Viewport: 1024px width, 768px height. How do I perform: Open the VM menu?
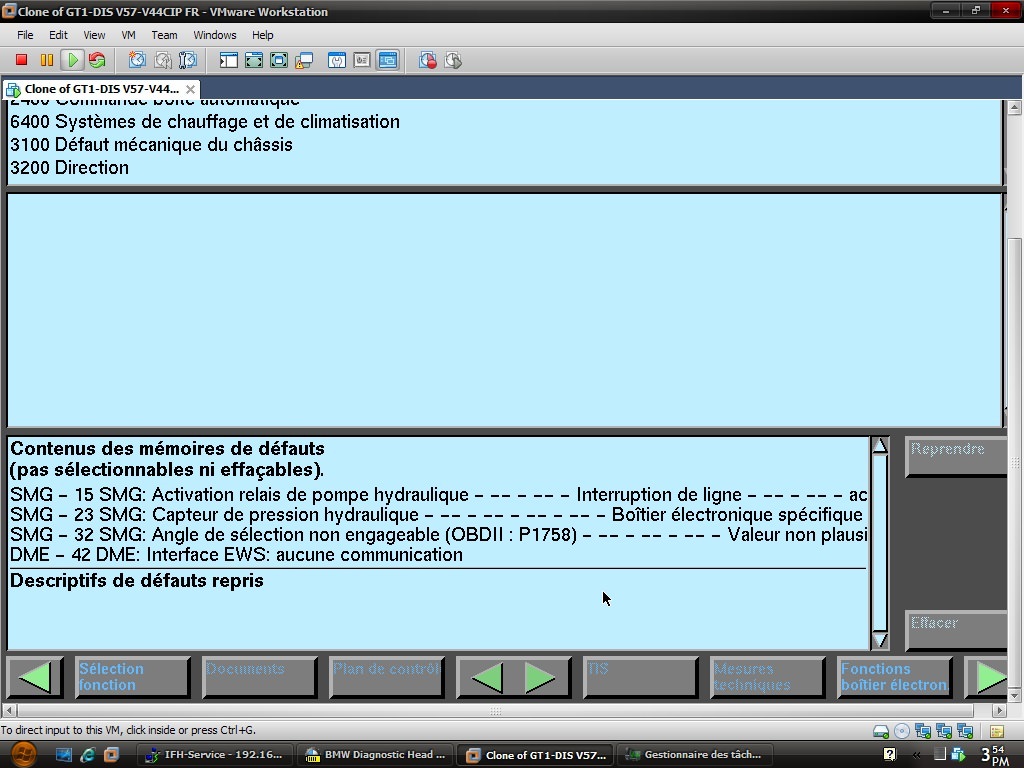(x=129, y=35)
